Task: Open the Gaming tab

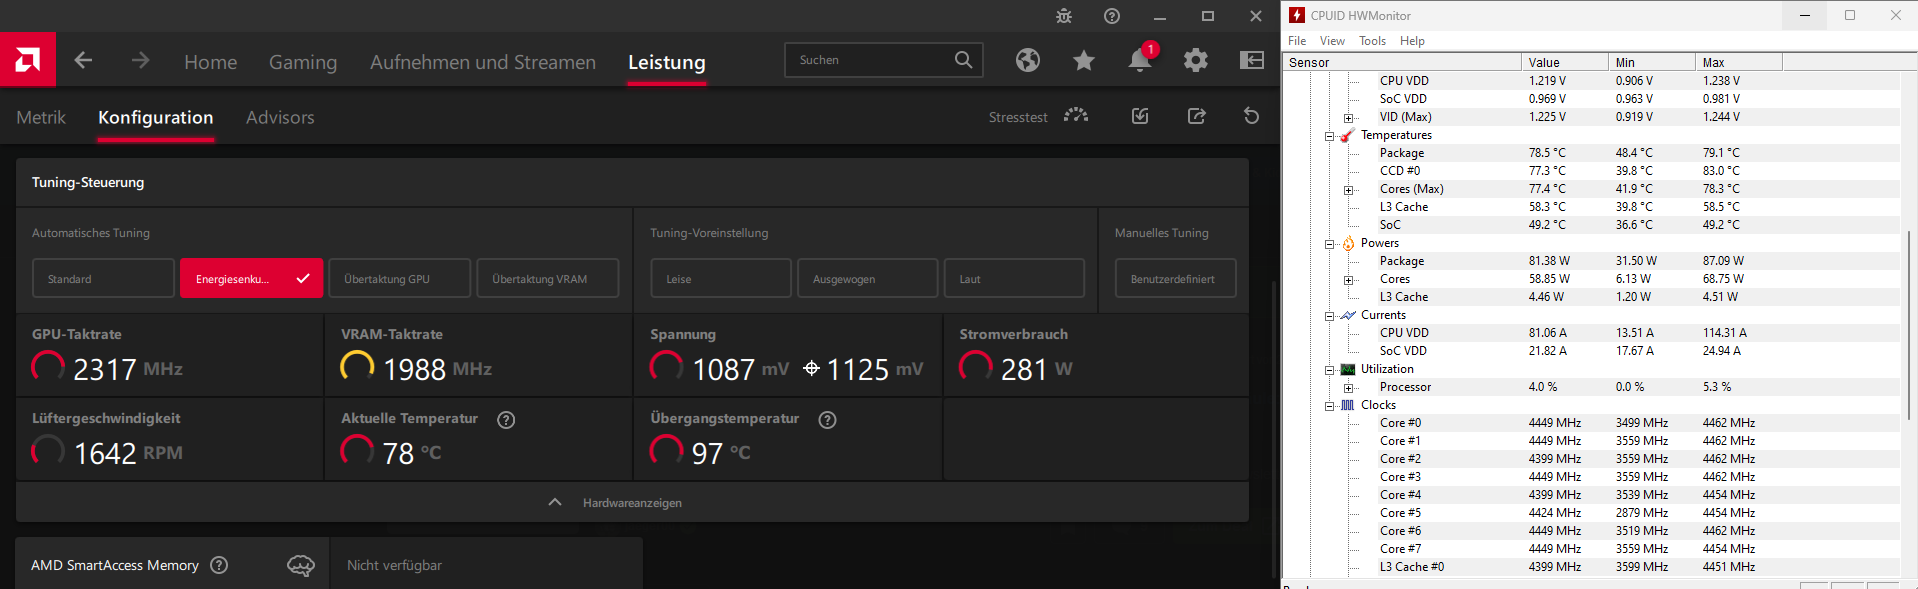Action: pyautogui.click(x=303, y=62)
